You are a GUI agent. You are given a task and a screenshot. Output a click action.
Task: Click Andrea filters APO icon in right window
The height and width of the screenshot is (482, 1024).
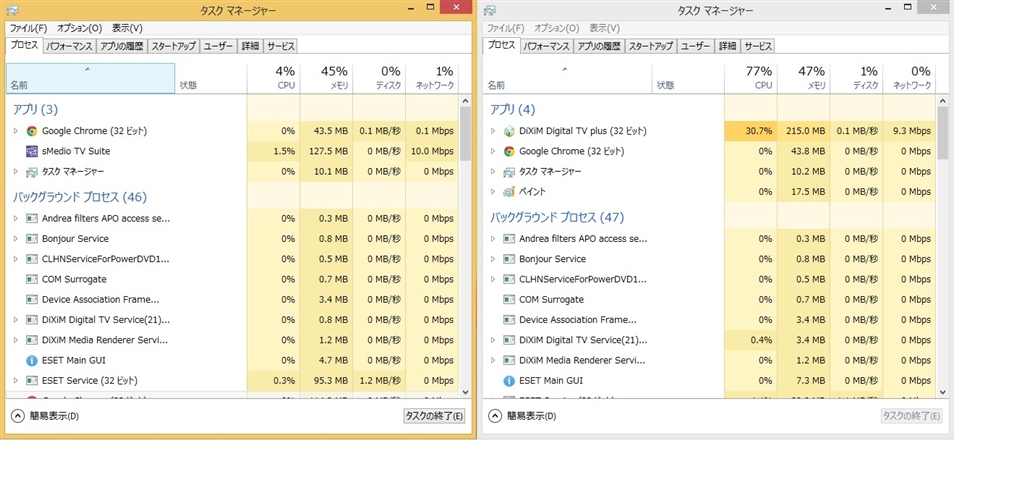(509, 238)
